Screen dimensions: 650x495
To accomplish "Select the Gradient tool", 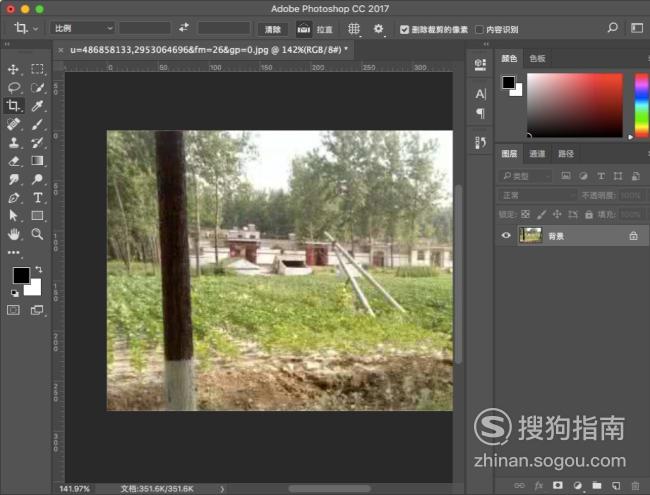I will click(37, 161).
